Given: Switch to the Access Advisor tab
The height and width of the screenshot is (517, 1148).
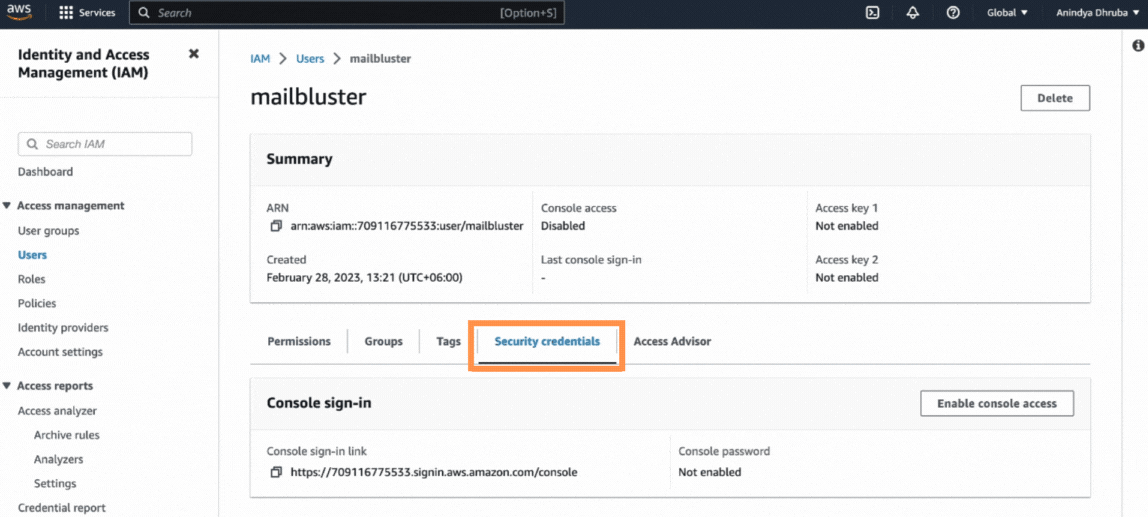Looking at the screenshot, I should tap(672, 341).
